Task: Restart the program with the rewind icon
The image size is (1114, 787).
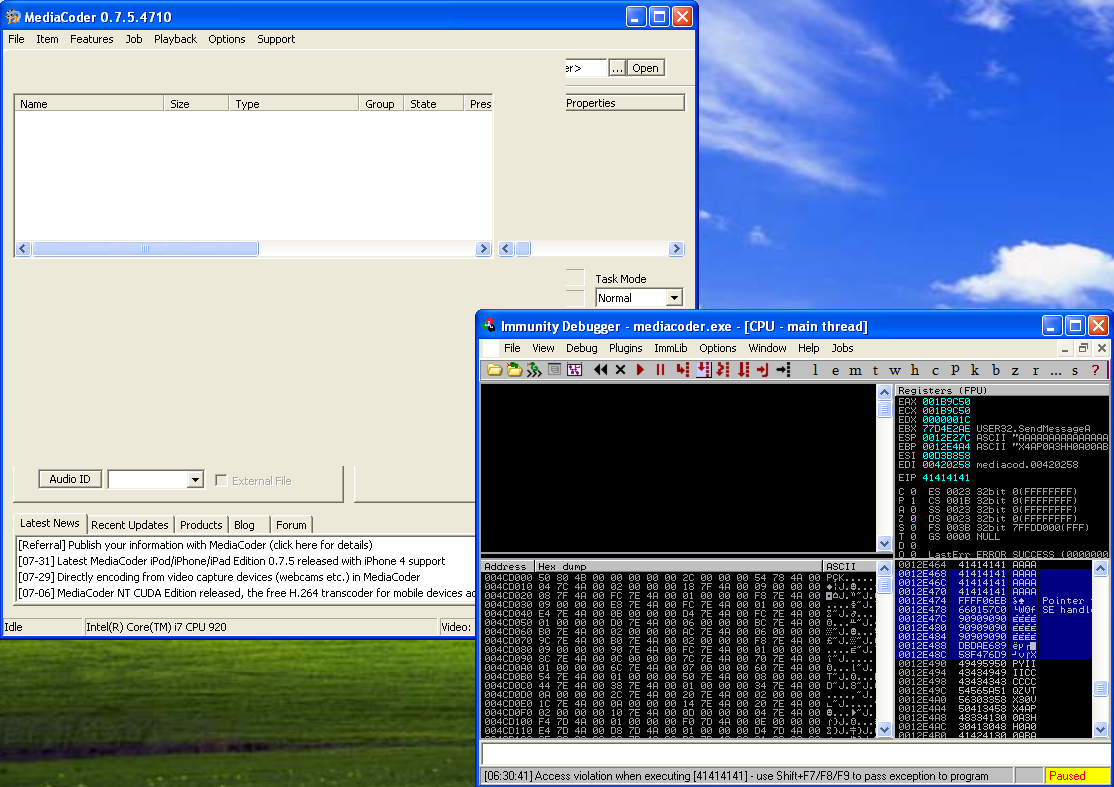Action: [600, 370]
